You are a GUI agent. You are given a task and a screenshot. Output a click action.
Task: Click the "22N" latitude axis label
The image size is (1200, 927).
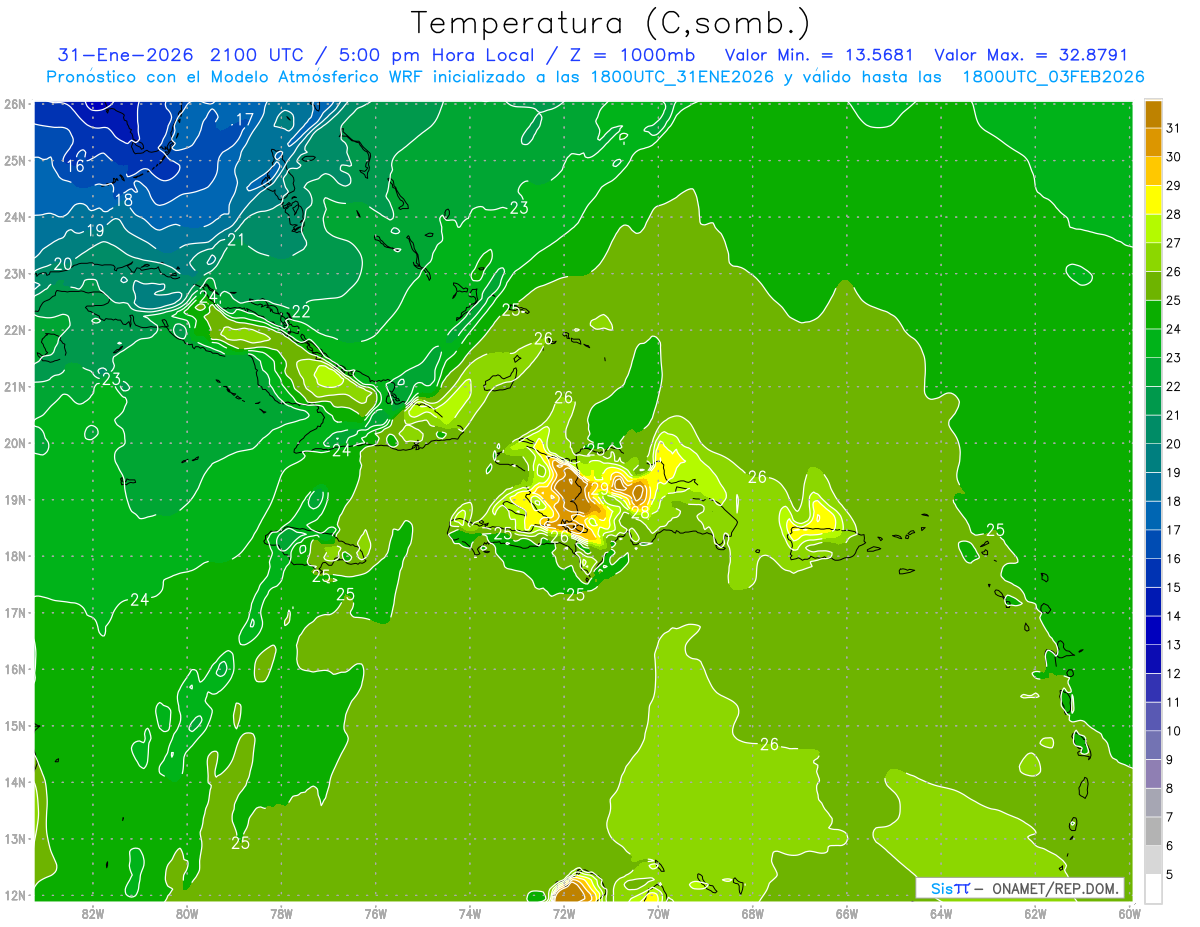tap(14, 330)
